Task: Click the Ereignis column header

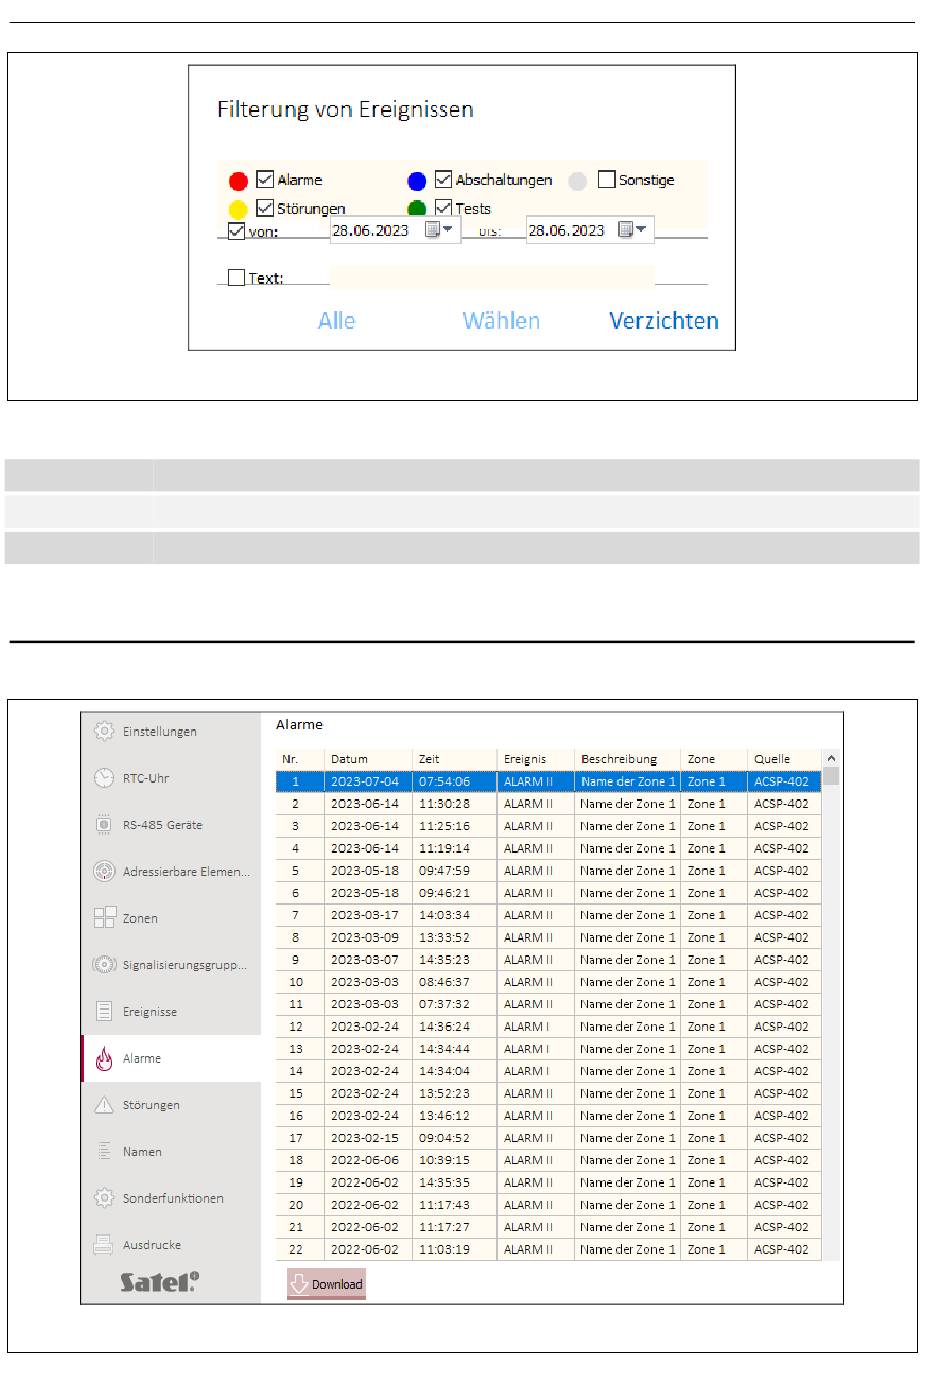Action: (536, 759)
